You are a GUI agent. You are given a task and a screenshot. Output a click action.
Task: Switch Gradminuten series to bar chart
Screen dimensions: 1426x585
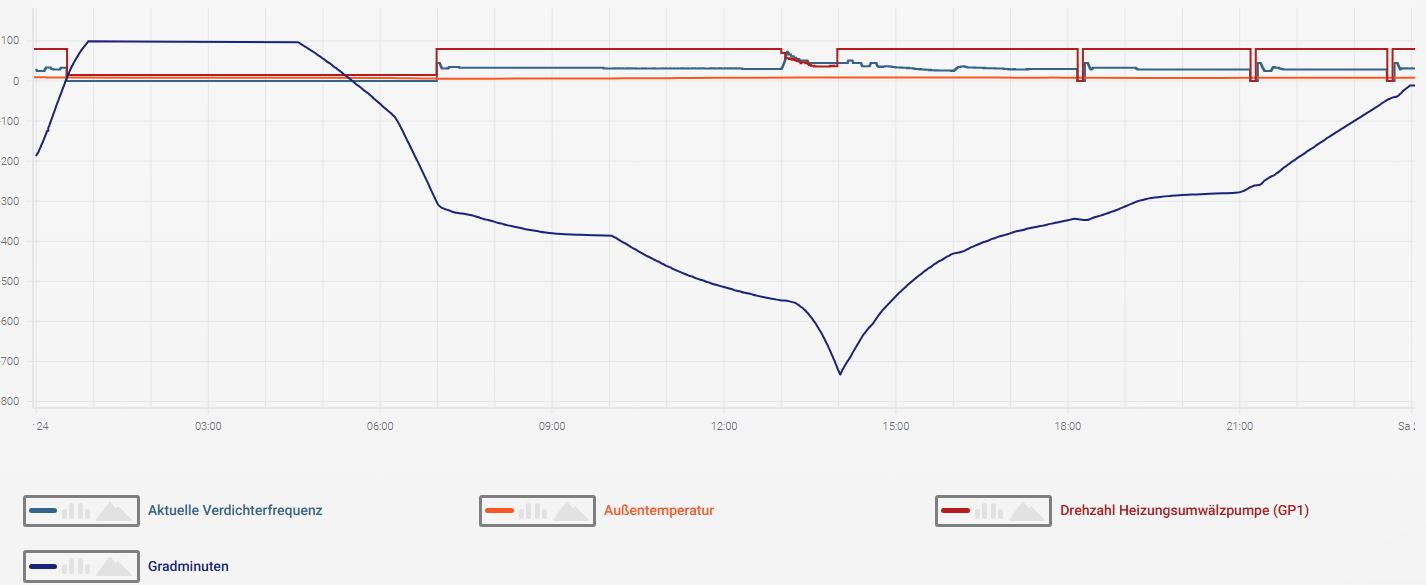(x=76, y=566)
